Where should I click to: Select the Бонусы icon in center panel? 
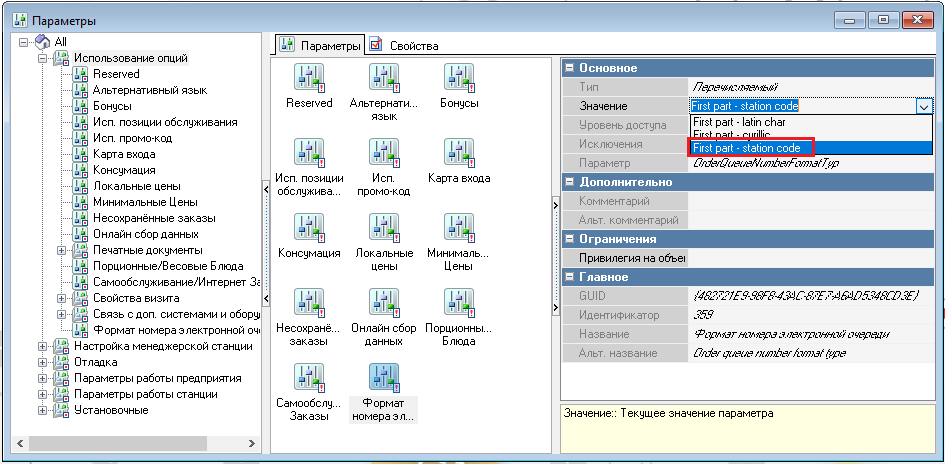click(458, 79)
